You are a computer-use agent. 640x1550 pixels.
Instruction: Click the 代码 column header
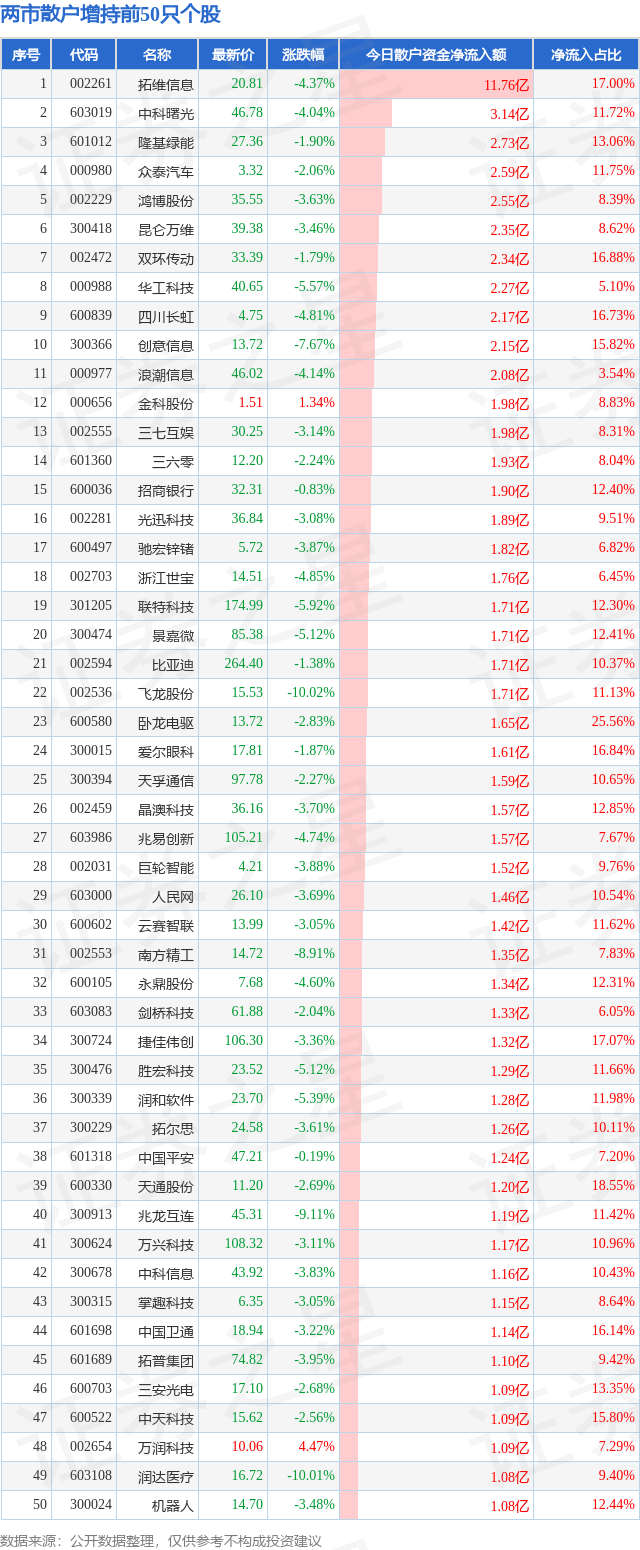pos(84,55)
